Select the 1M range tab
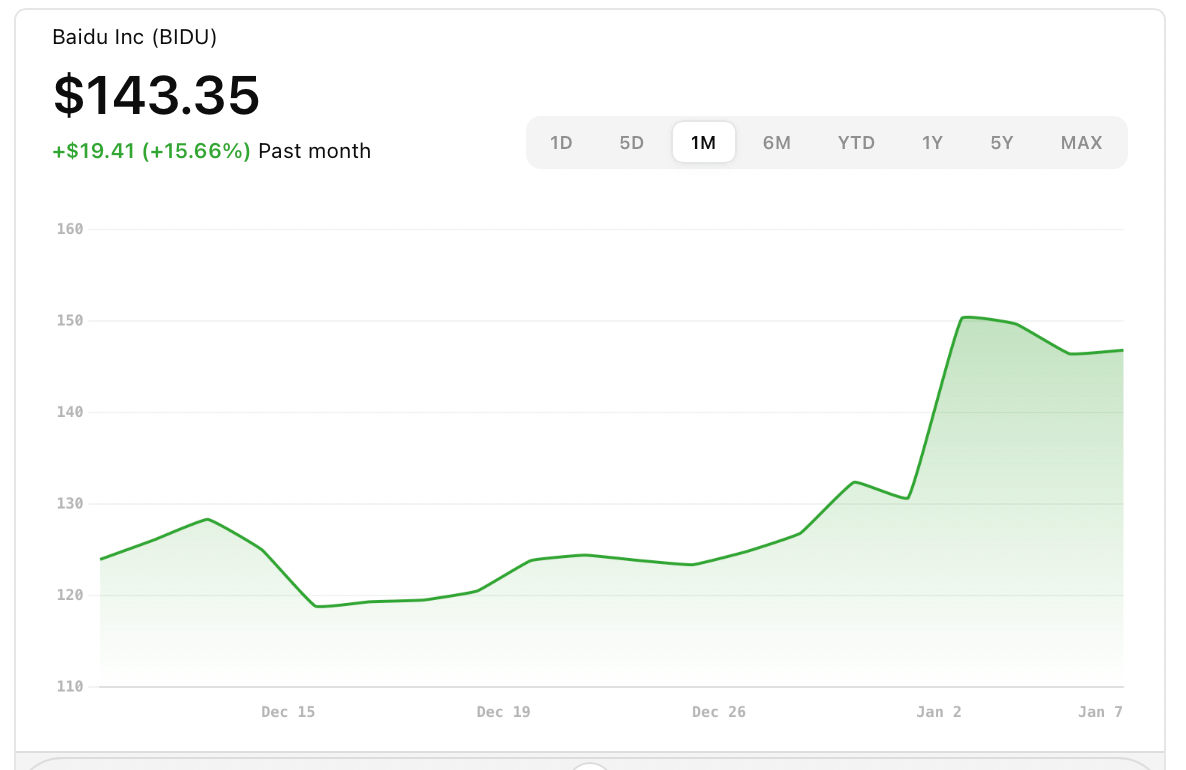The width and height of the screenshot is (1186, 770). click(703, 142)
